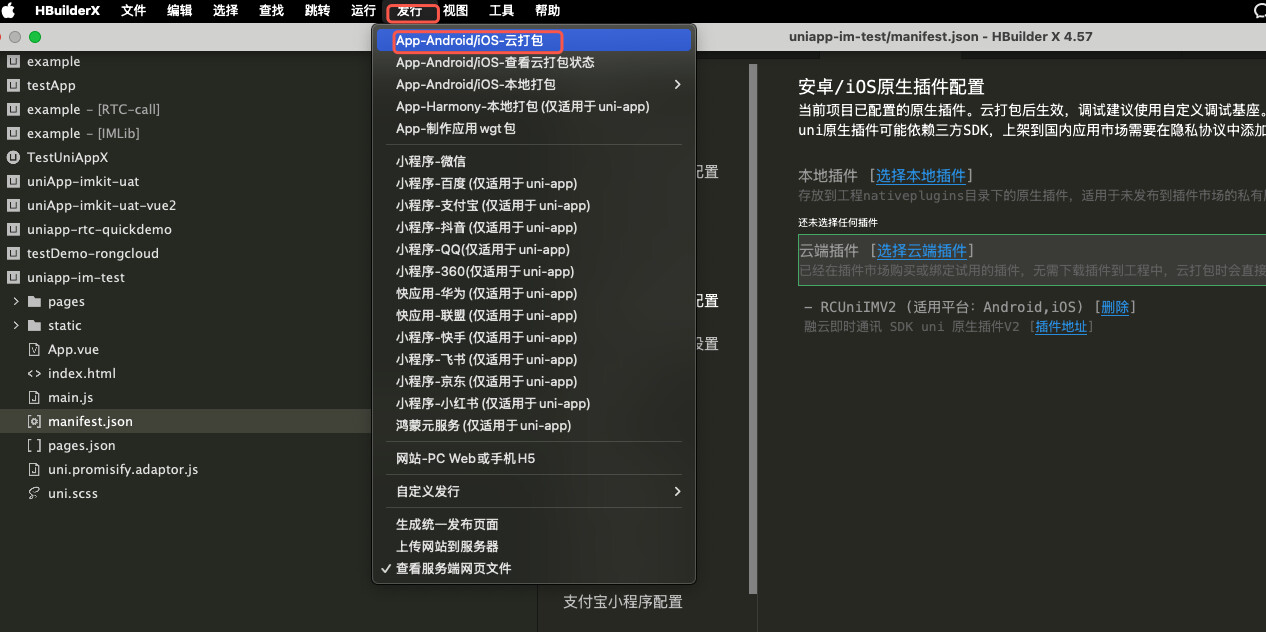1266x632 pixels.
Task: Click the folder icon beside static
Action: click(35, 326)
